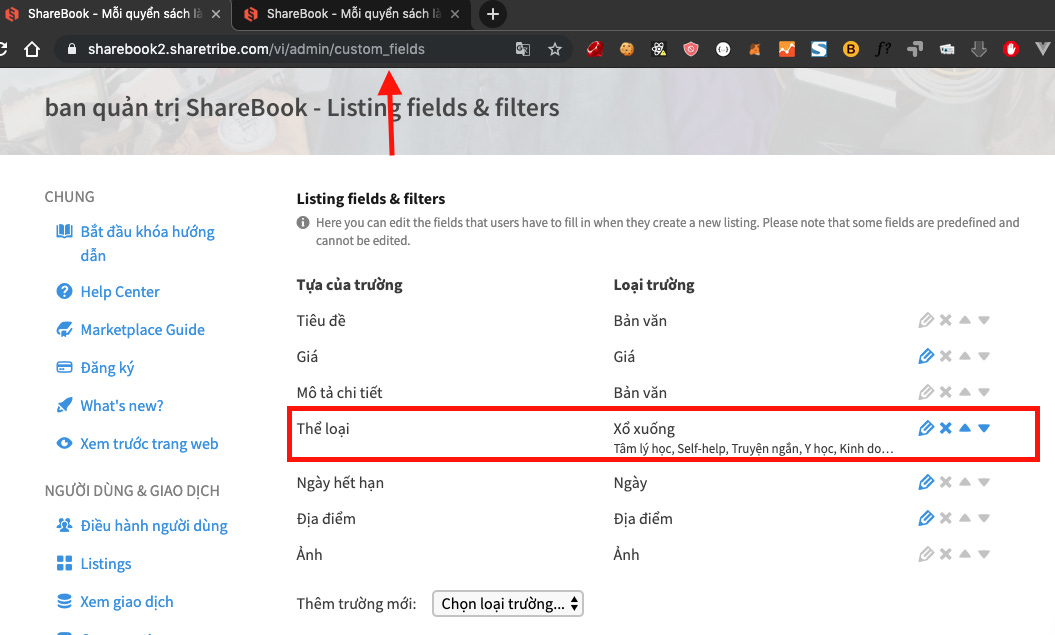
Task: Bookmark the page with the star icon
Action: pos(555,47)
